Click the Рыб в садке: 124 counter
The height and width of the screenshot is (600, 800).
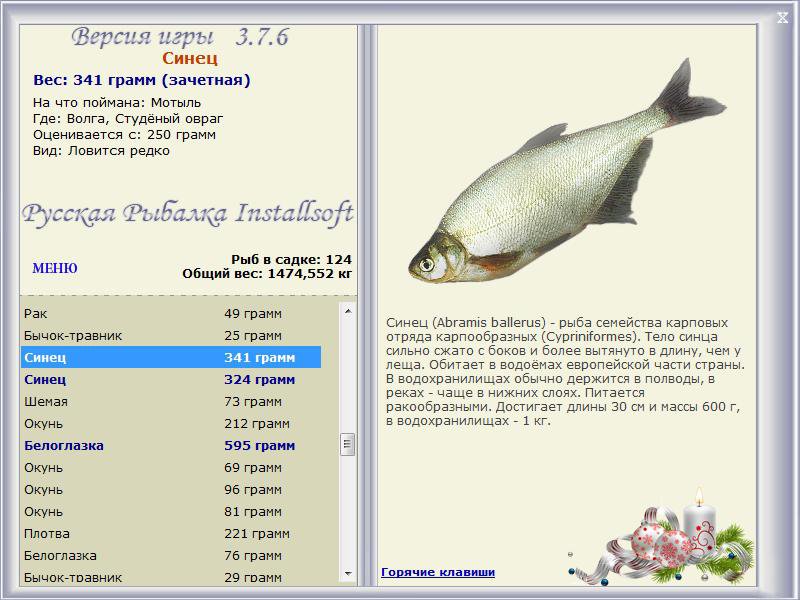(291, 259)
